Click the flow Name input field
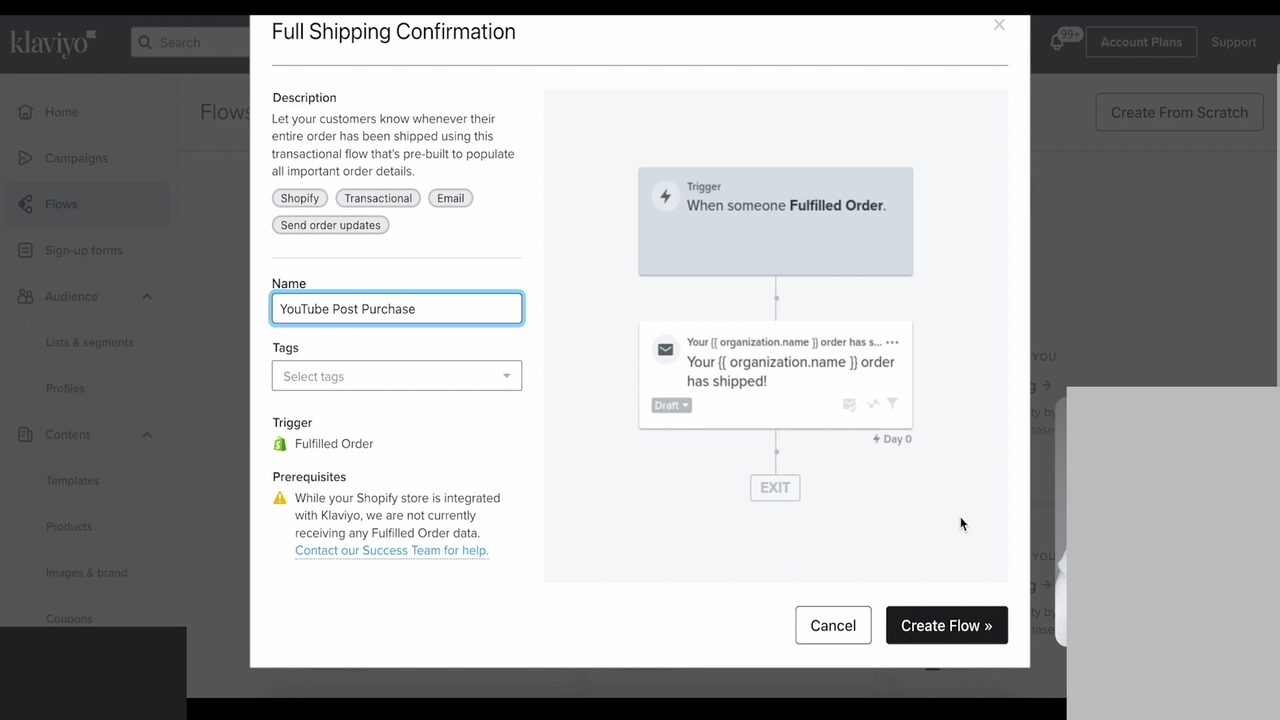The width and height of the screenshot is (1280, 720). tap(397, 308)
